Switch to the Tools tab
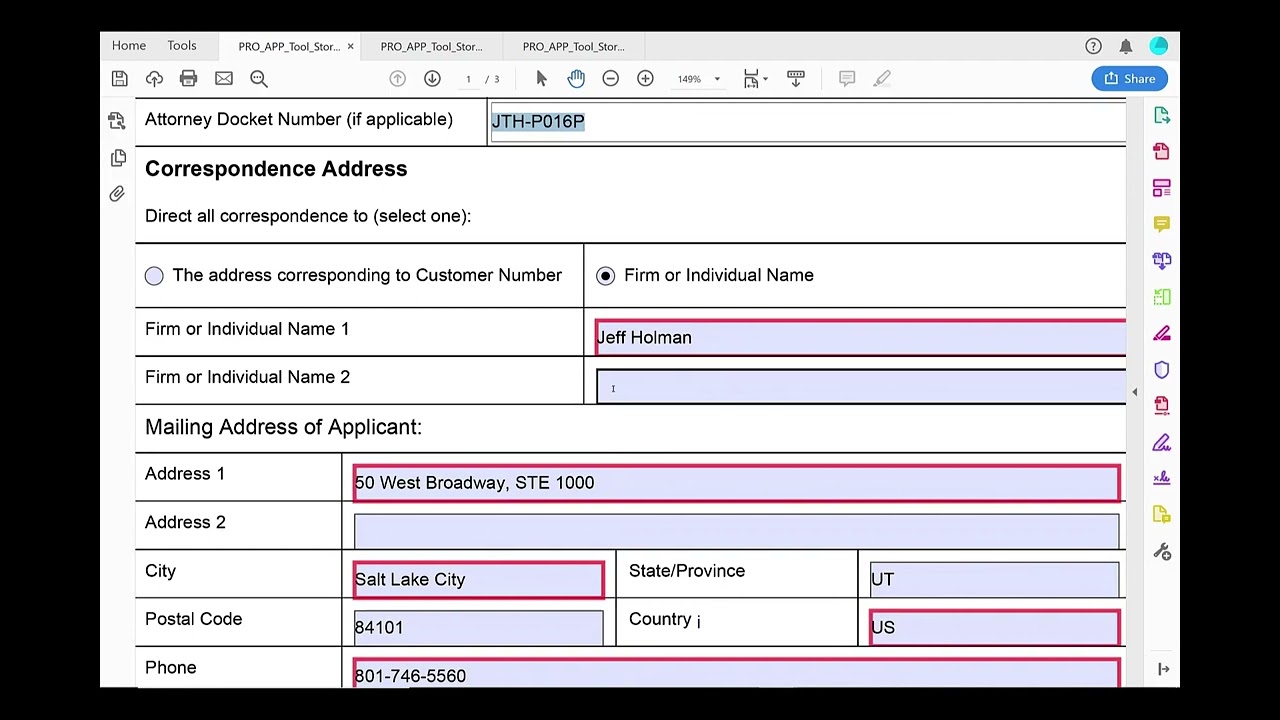This screenshot has height=720, width=1280. pyautogui.click(x=182, y=46)
